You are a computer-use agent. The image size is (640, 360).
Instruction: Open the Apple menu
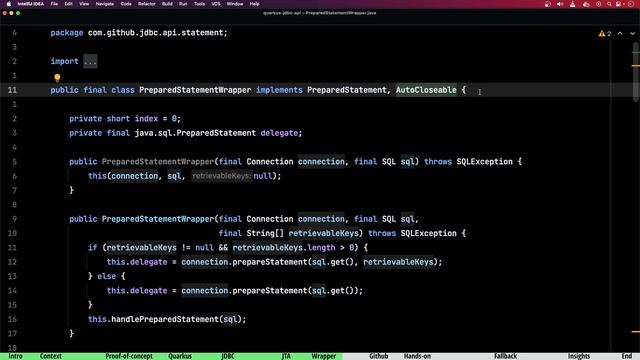click(9, 4)
